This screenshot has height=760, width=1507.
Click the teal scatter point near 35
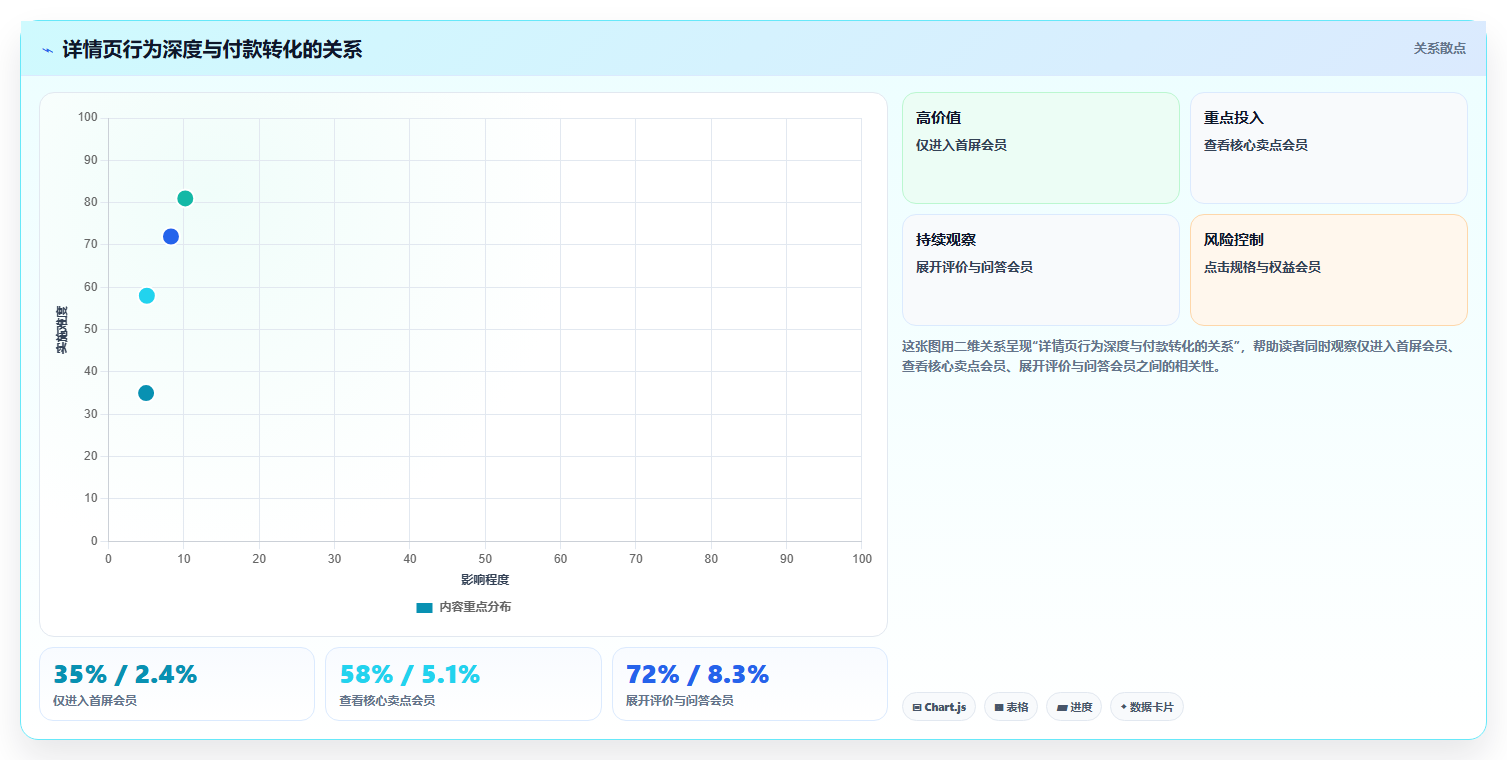click(x=146, y=393)
